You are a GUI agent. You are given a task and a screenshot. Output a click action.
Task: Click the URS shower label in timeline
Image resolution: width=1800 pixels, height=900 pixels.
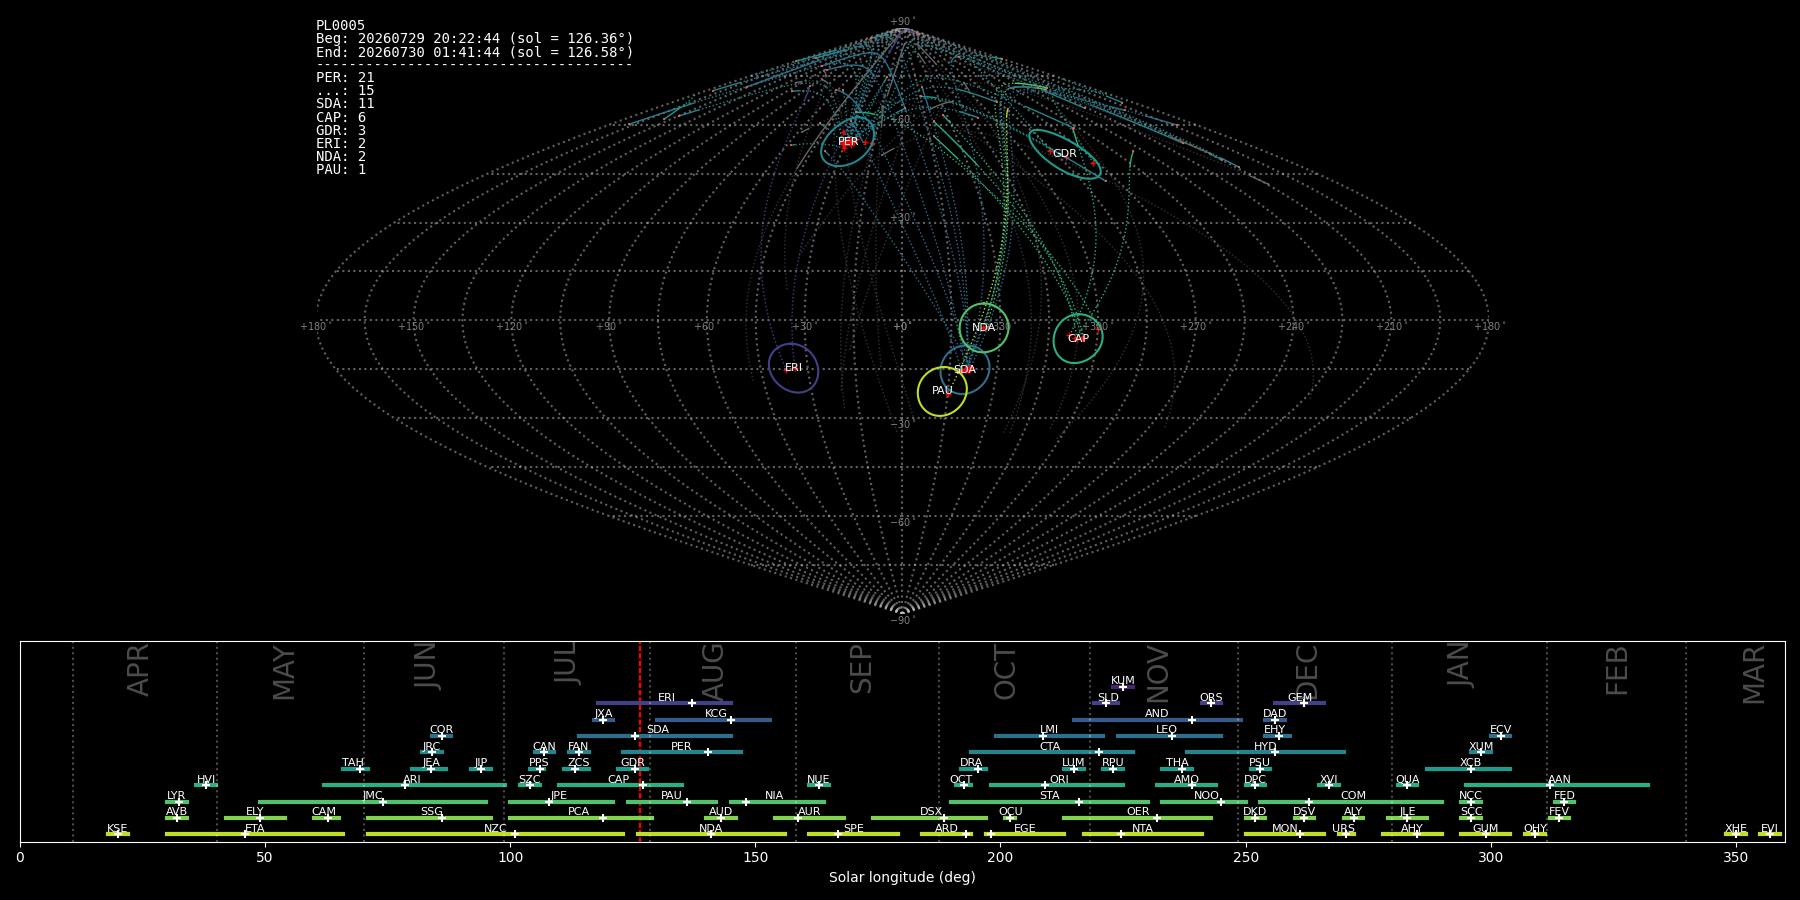(1343, 829)
